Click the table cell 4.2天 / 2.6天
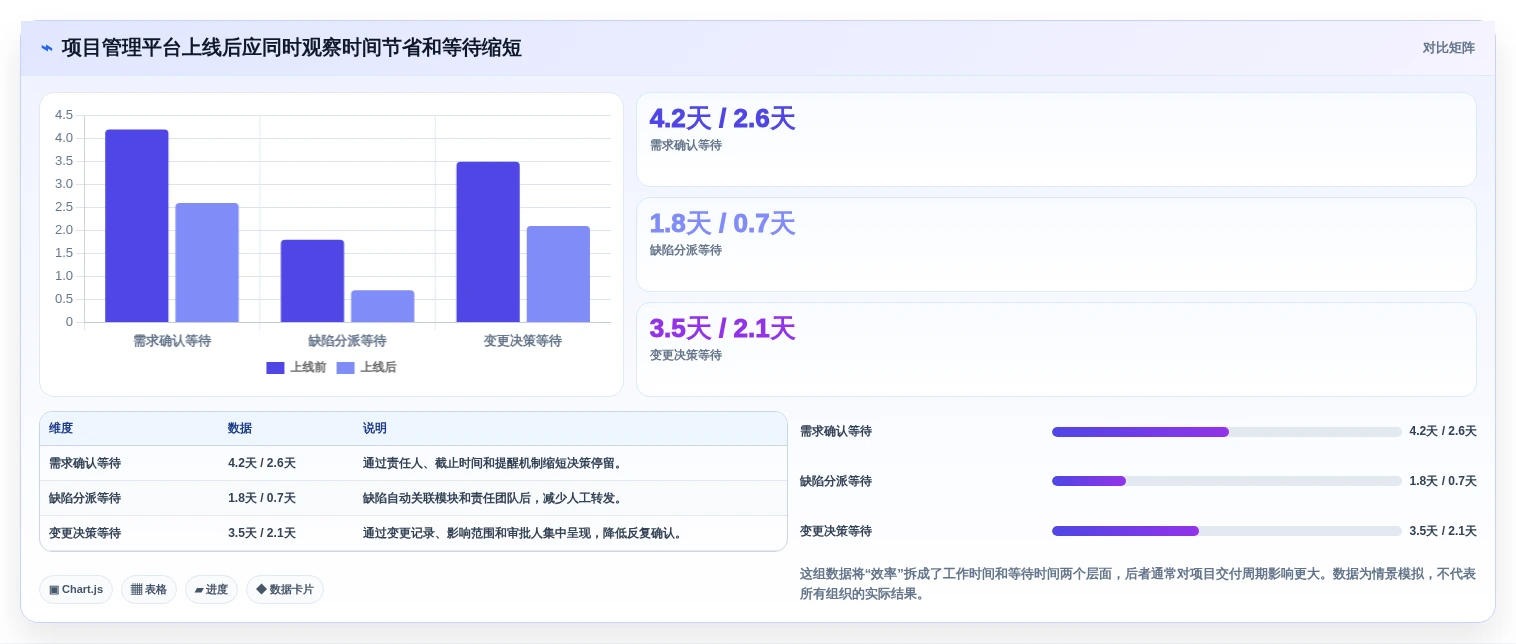The height and width of the screenshot is (644, 1516). (x=262, y=463)
